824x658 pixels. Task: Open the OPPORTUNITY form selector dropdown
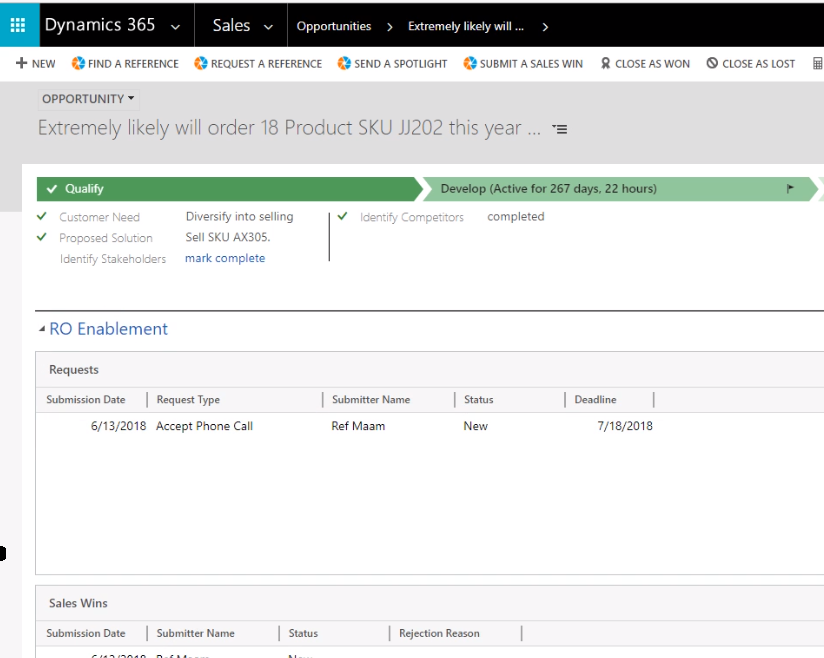88,99
